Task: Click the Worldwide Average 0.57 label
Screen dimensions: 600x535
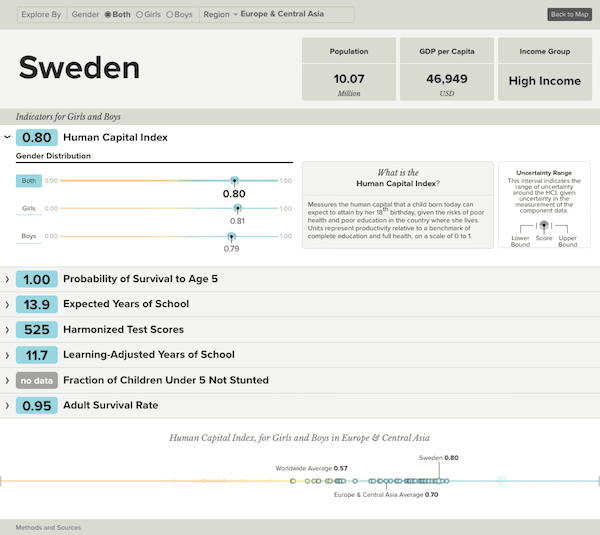Action: click(311, 468)
